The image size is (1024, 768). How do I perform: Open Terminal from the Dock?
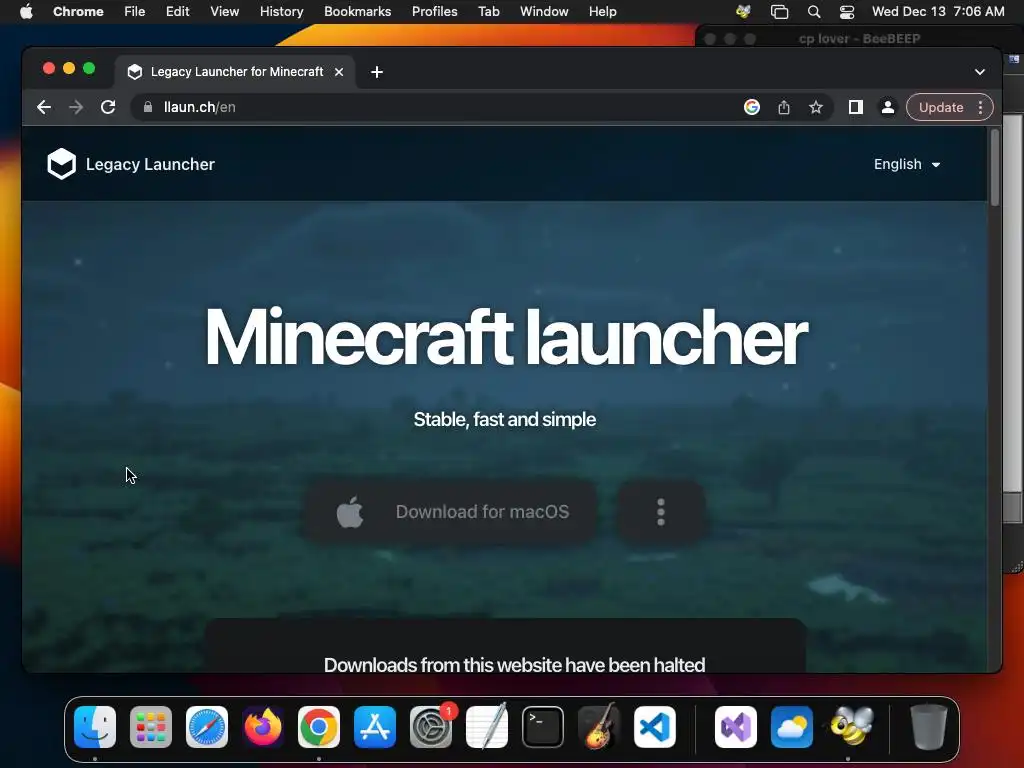pos(543,727)
